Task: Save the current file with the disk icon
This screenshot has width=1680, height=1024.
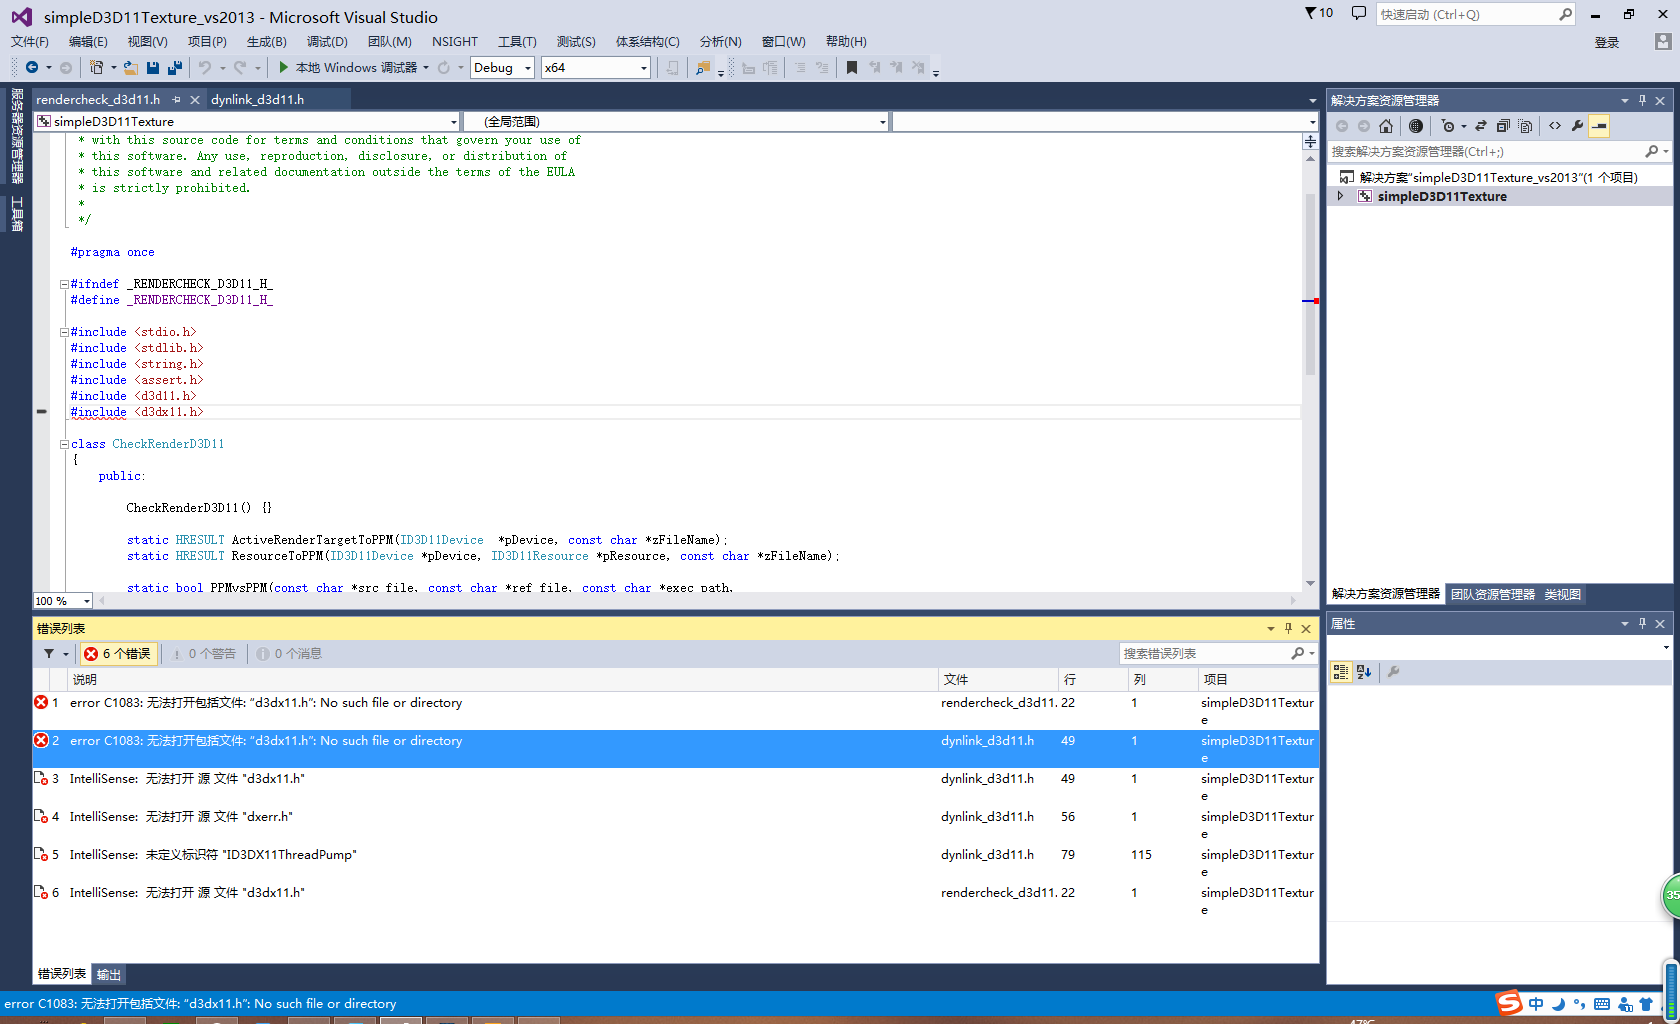Action: click(x=153, y=67)
